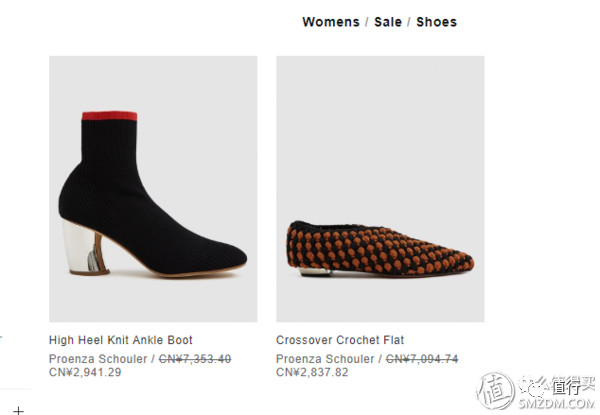
Task: Click the High Heel Knit Ankle Boot title
Action: [120, 340]
